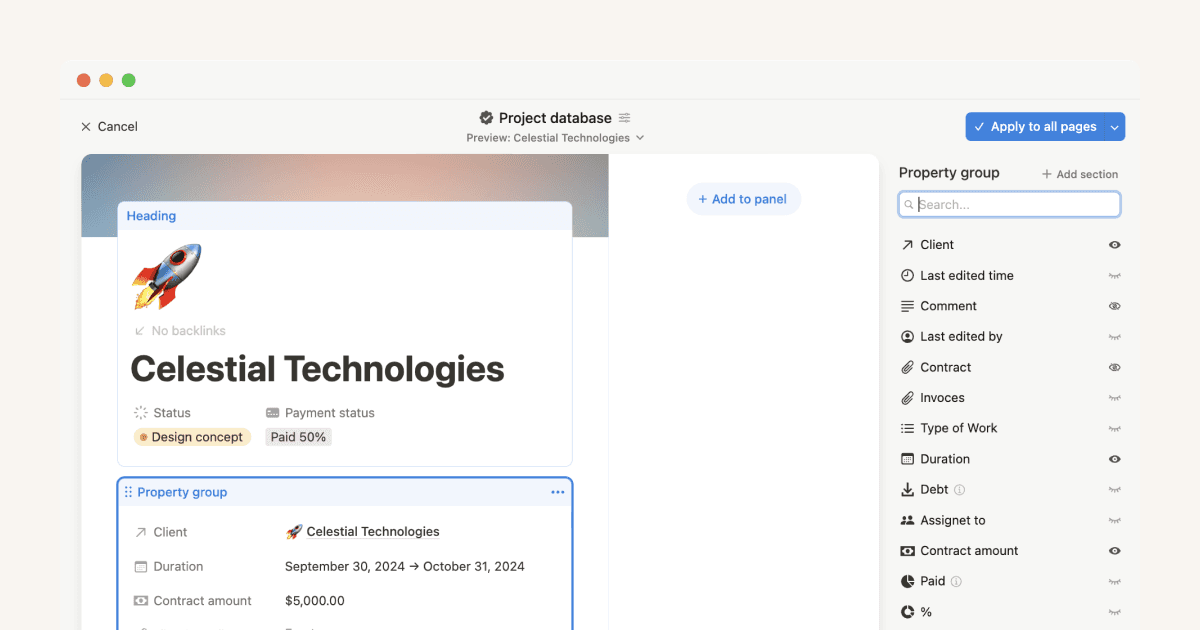Screen dimensions: 1200x630
Task: Click the Debt download icon
Action: click(908, 489)
